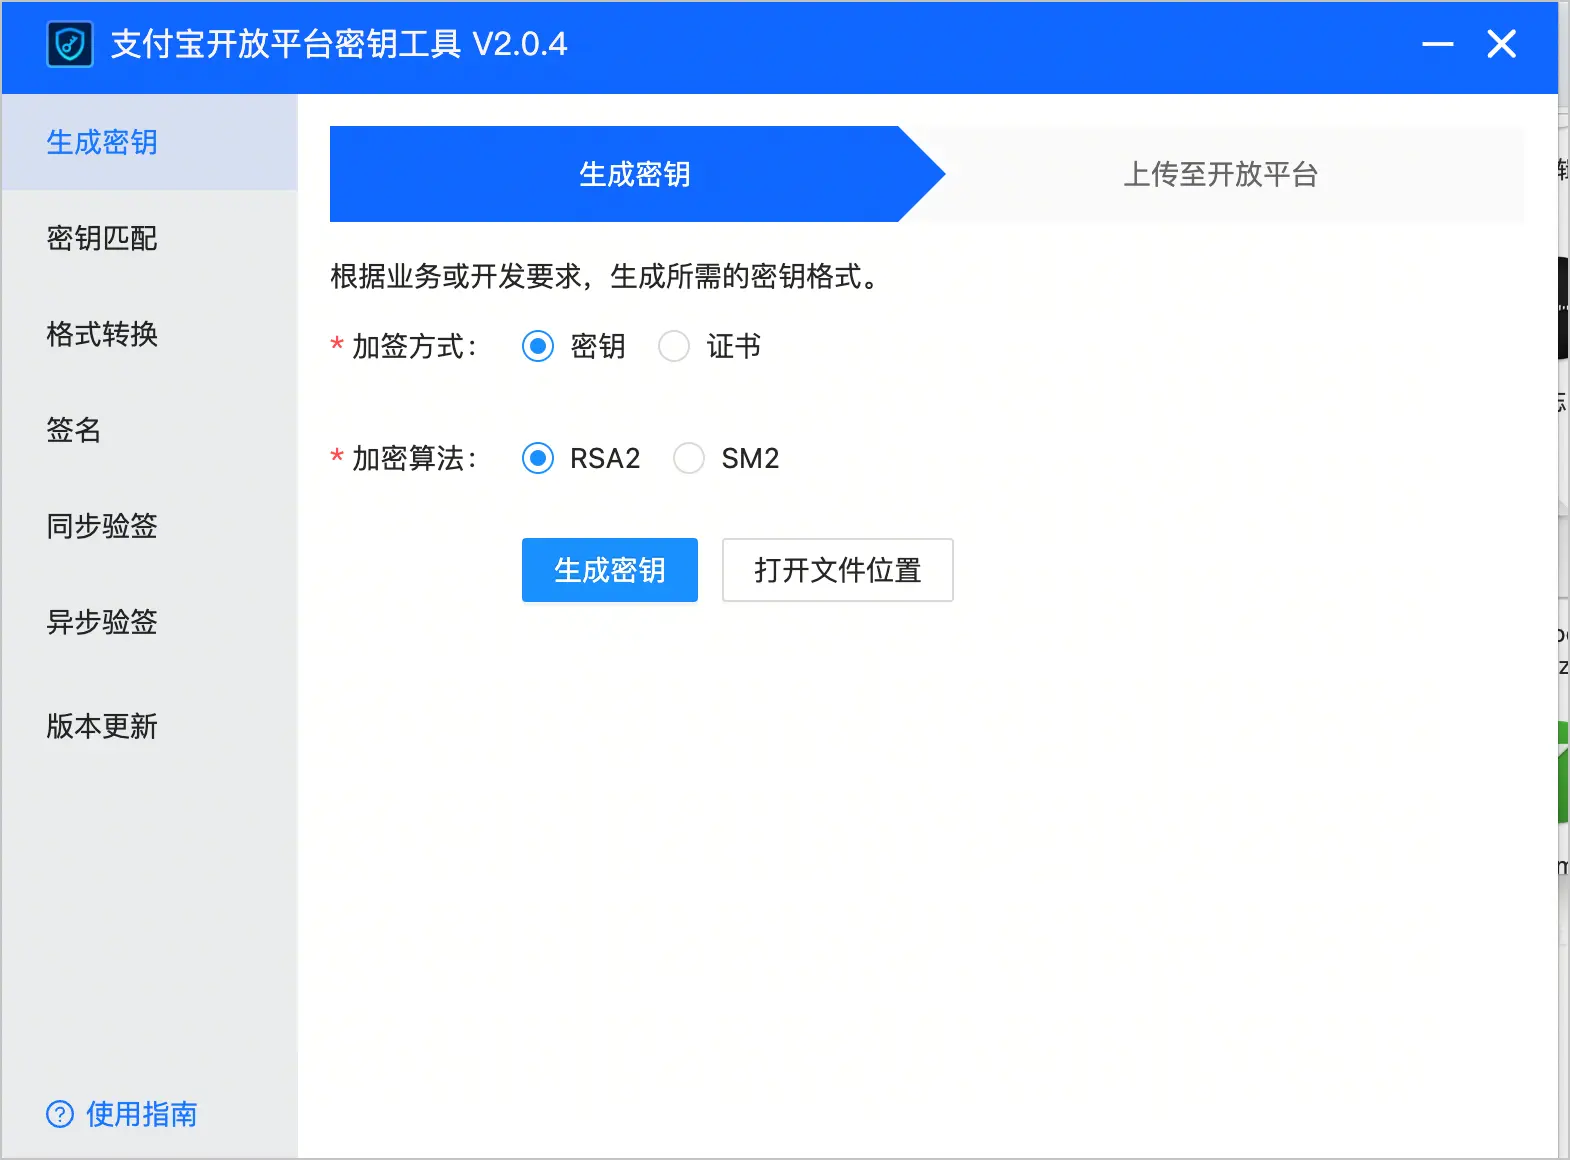Screen dimensions: 1570x1160
Task: Choose the SM2 encryption algorithm
Action: tap(689, 458)
